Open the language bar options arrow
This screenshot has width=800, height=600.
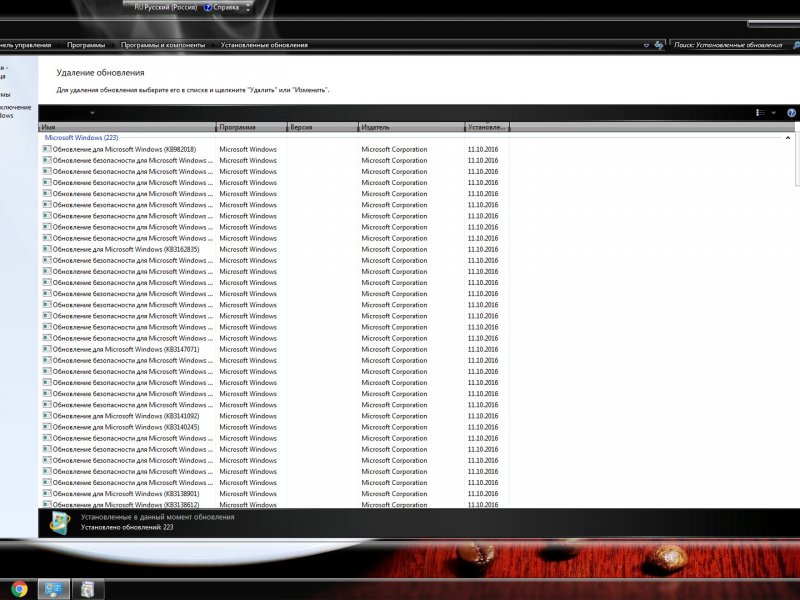coord(248,8)
